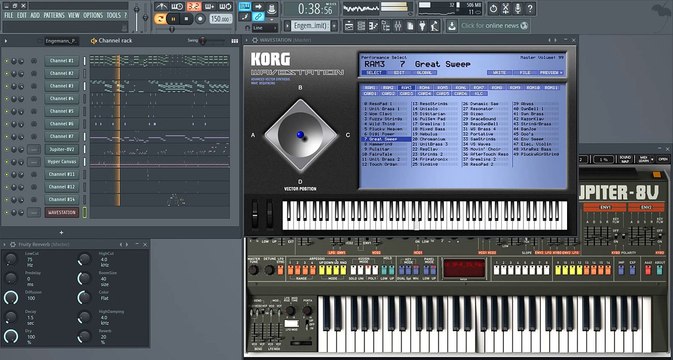Open the help question mark icon
673x360 pixels.
[x=531, y=8]
